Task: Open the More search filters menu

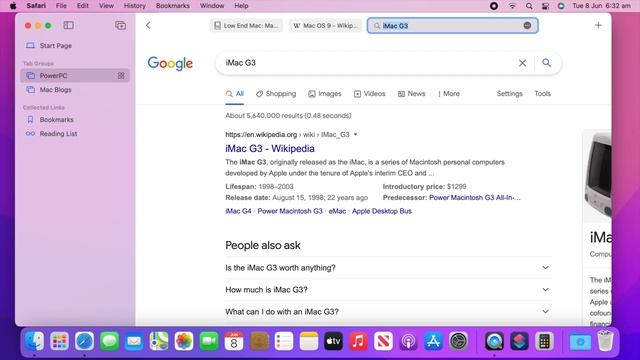Action: [449, 93]
